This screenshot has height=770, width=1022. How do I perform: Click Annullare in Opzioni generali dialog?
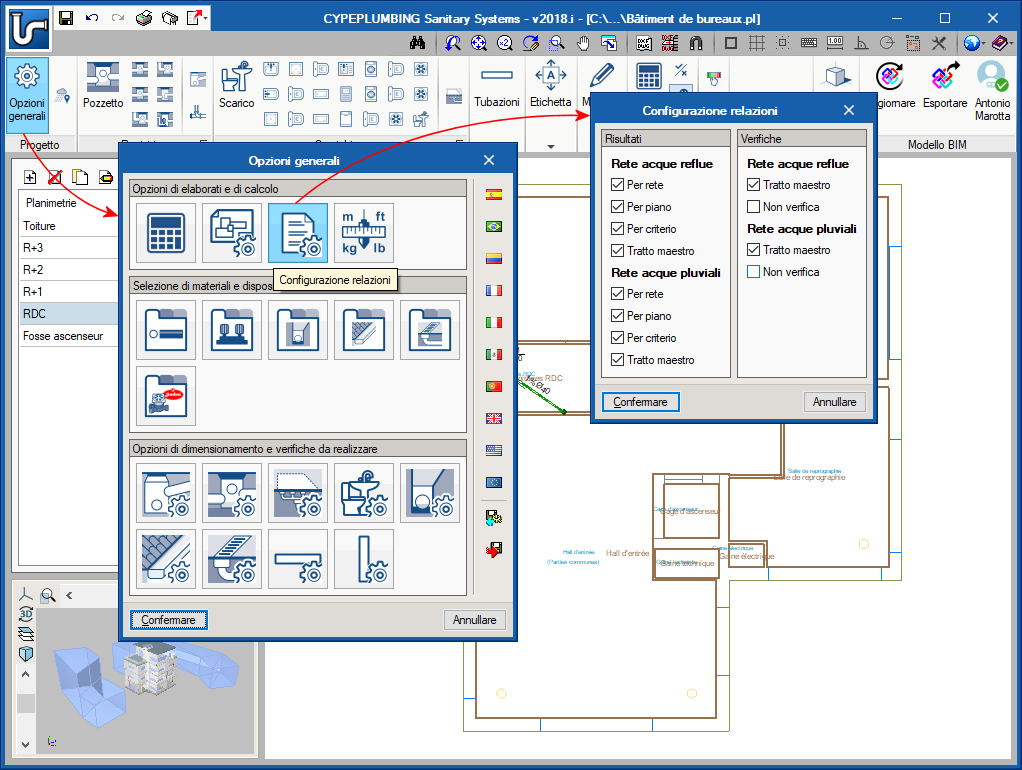click(474, 620)
